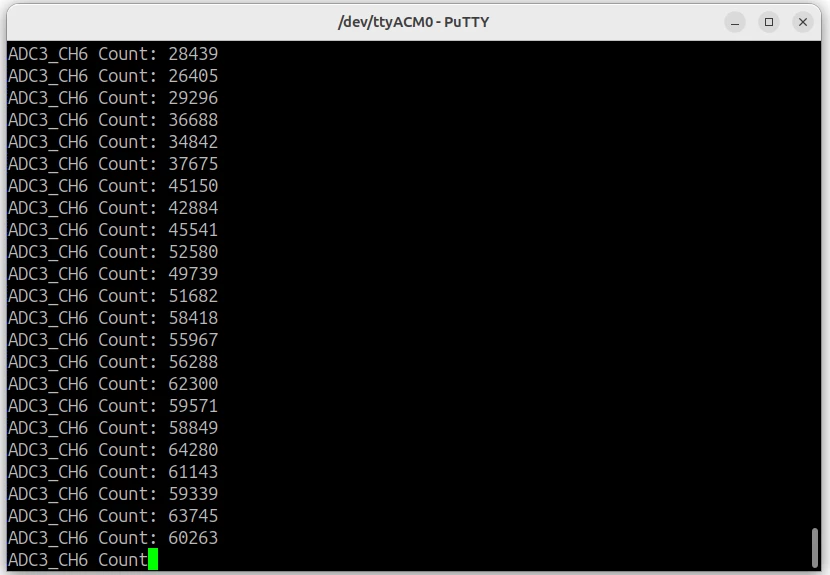Click the green terminal cursor block

pos(153,559)
